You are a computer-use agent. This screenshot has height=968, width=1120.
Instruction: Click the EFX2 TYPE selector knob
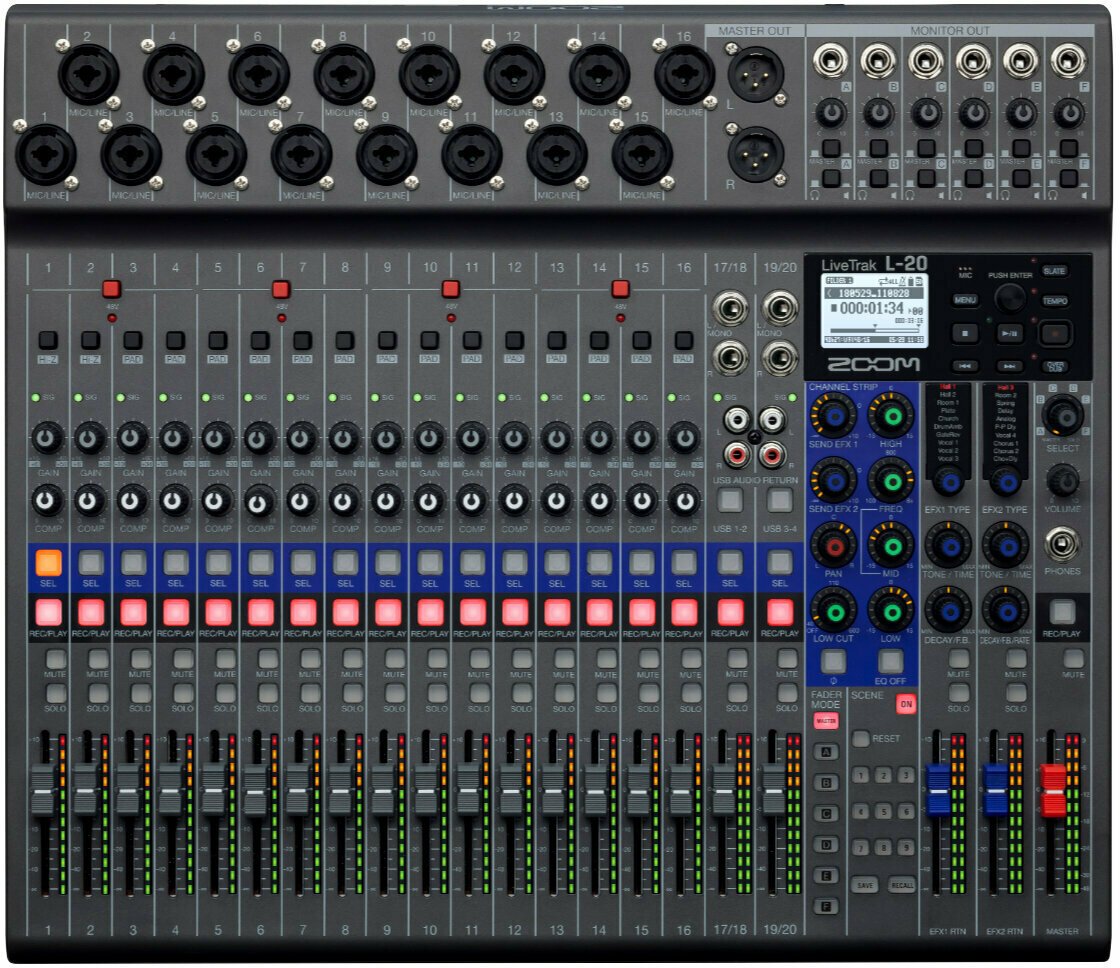pos(1004,484)
